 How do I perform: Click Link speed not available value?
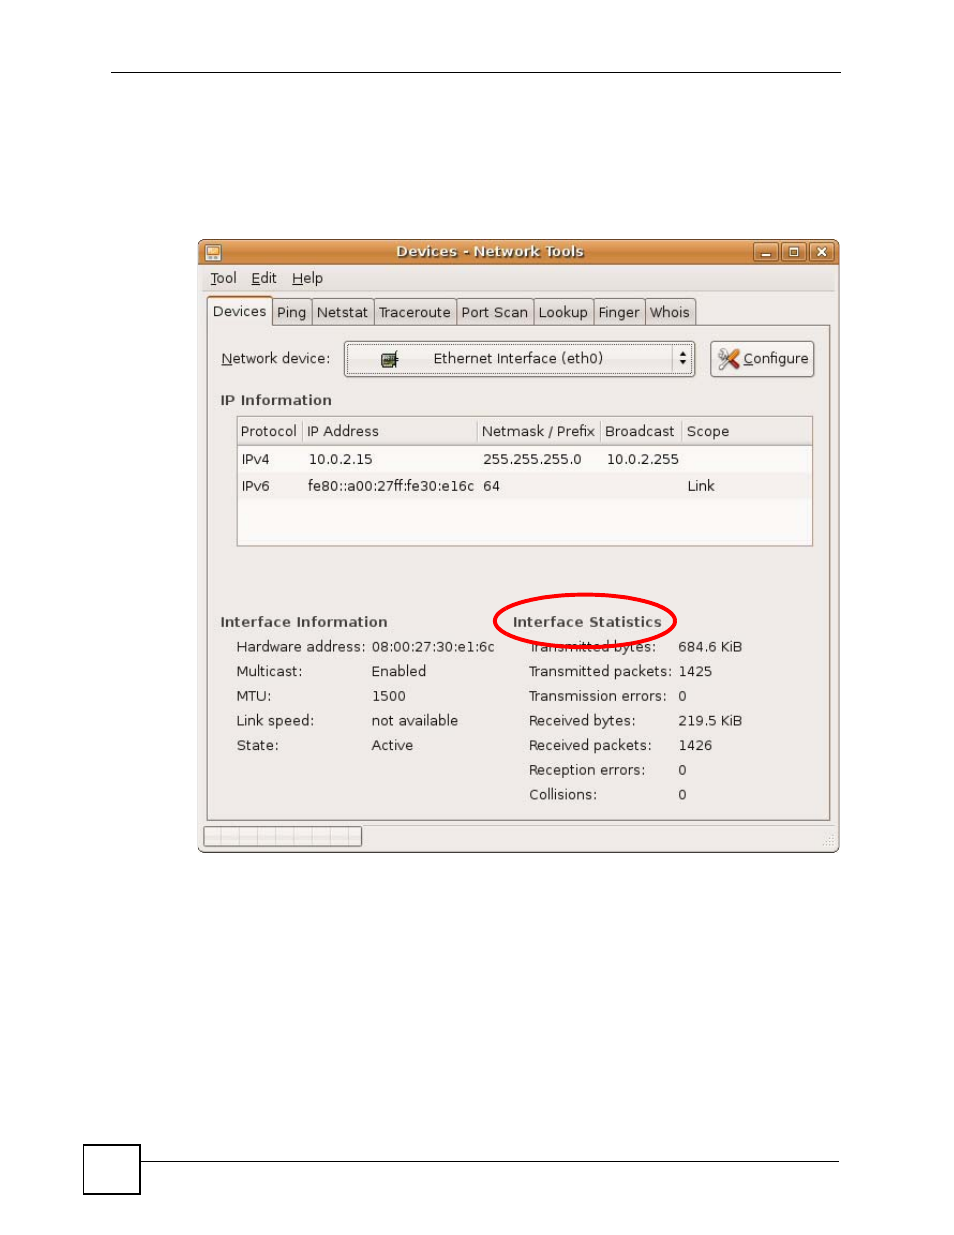(415, 720)
